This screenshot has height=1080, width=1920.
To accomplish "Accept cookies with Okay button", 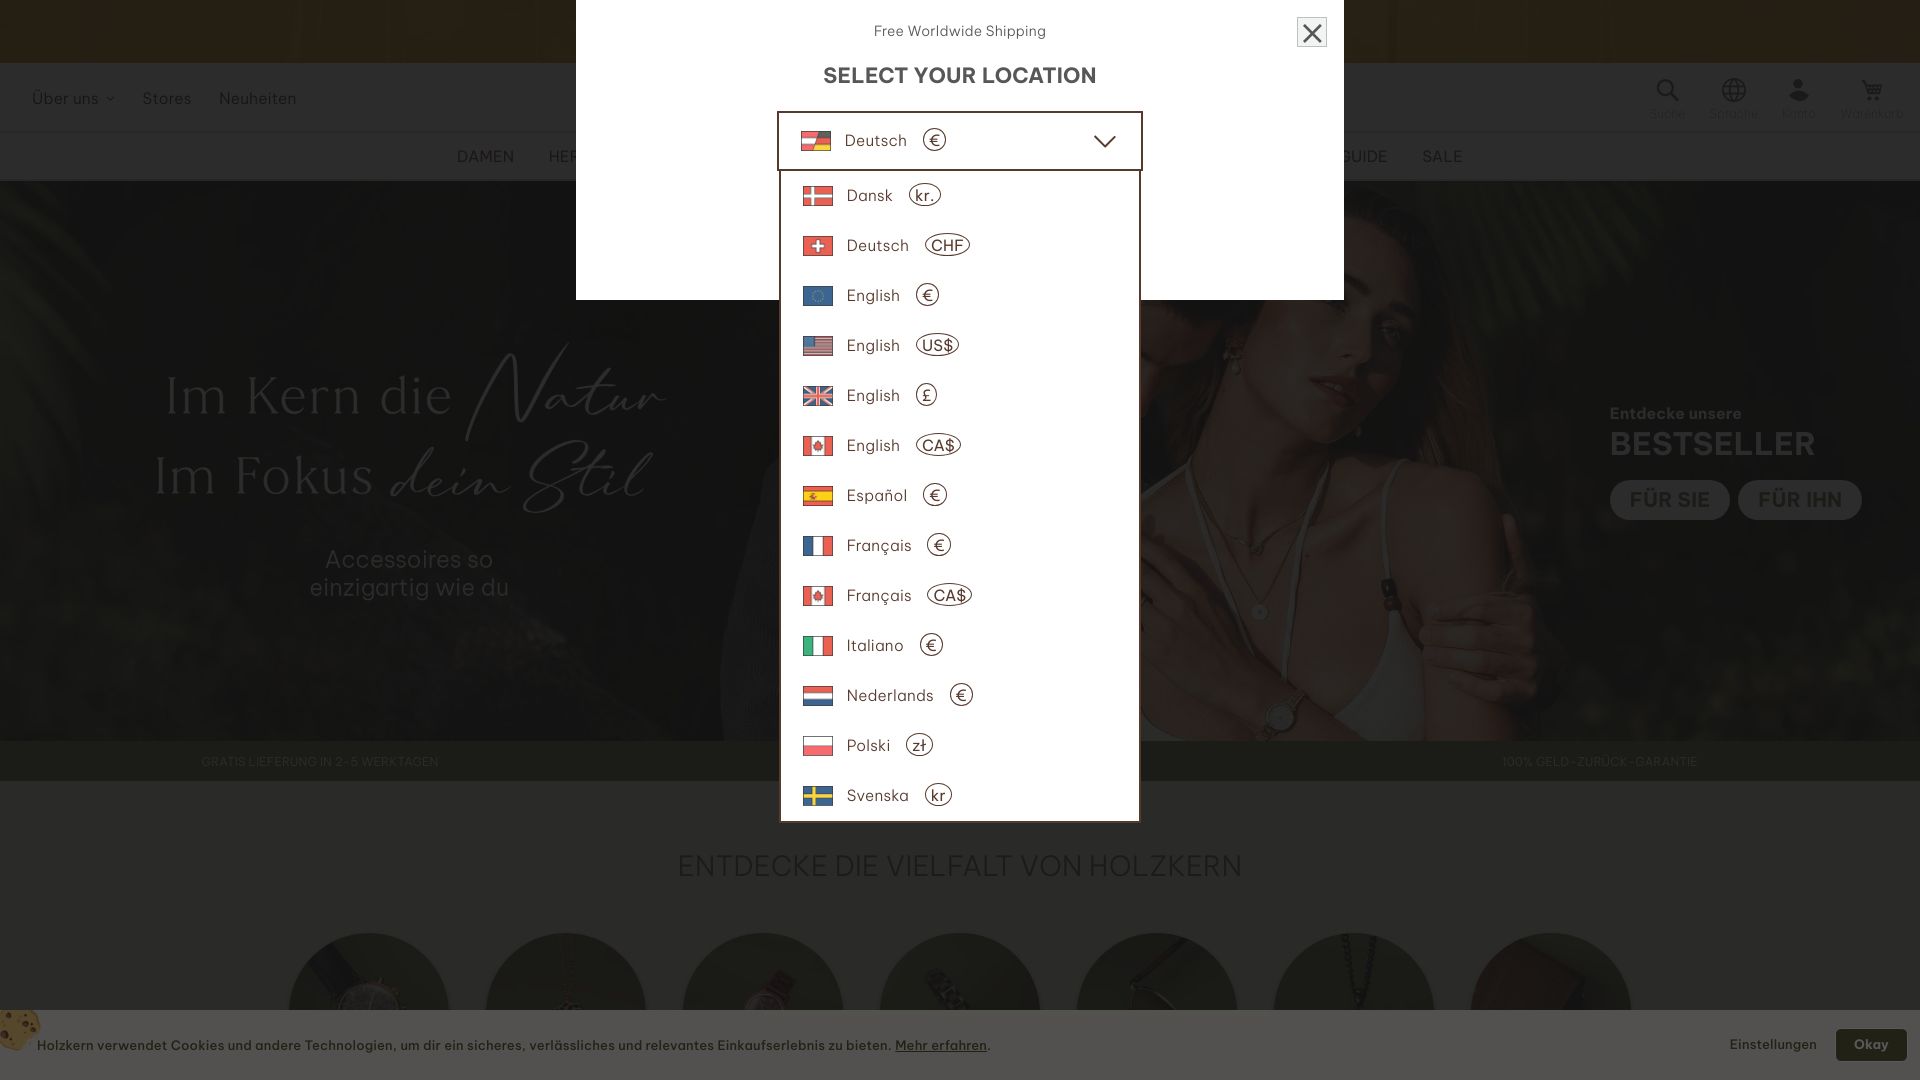I will [1870, 1044].
